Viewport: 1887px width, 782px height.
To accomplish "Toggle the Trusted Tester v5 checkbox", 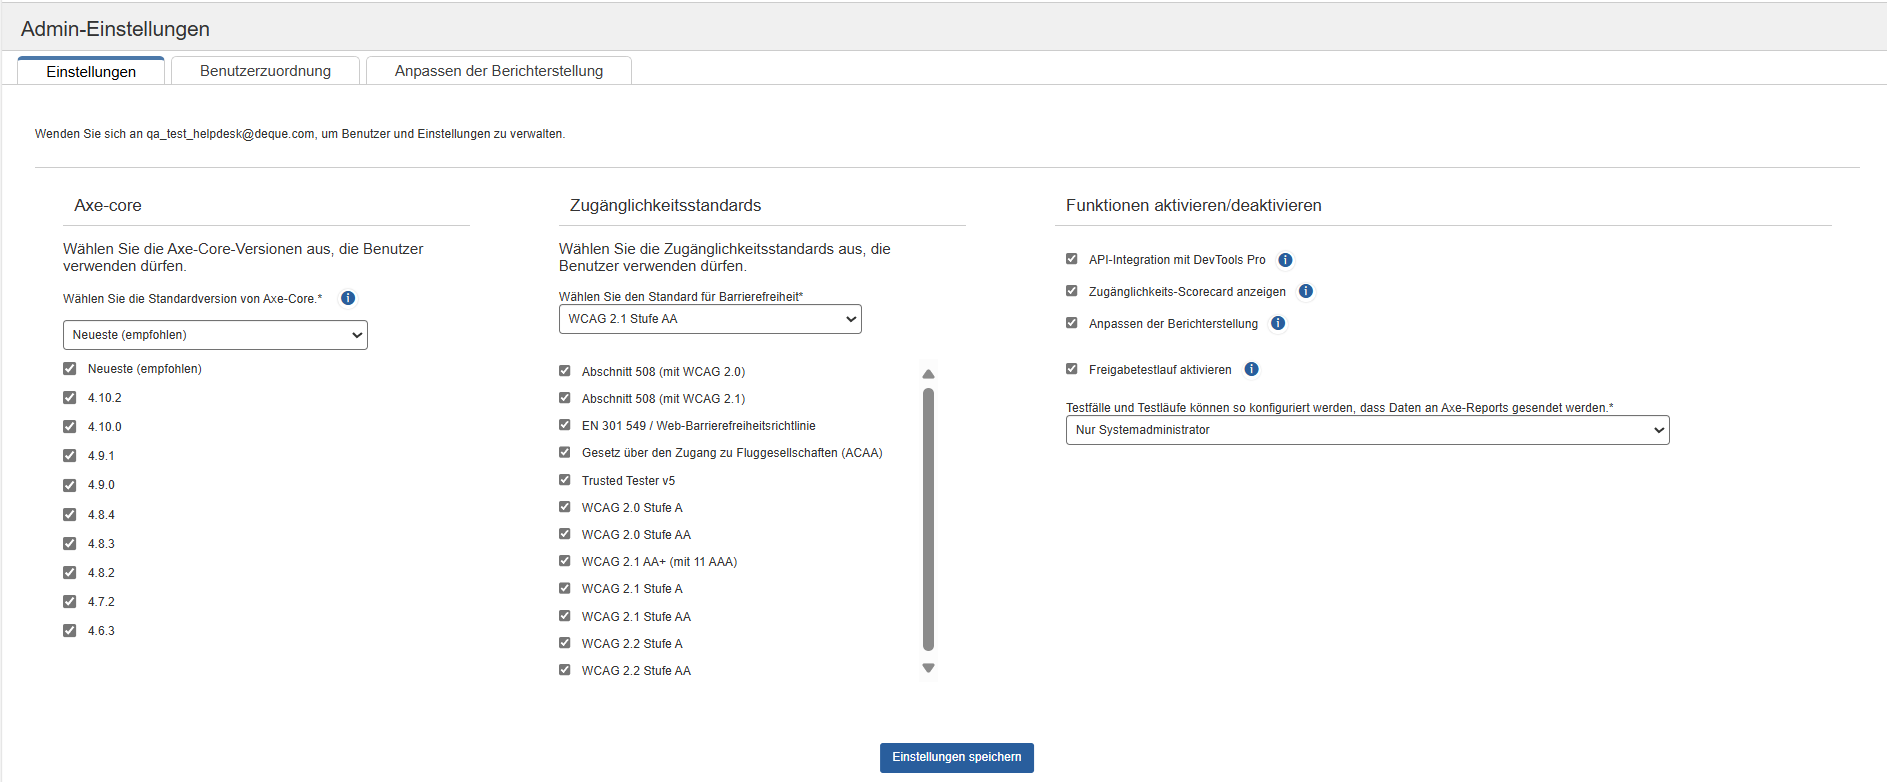I will coord(565,480).
